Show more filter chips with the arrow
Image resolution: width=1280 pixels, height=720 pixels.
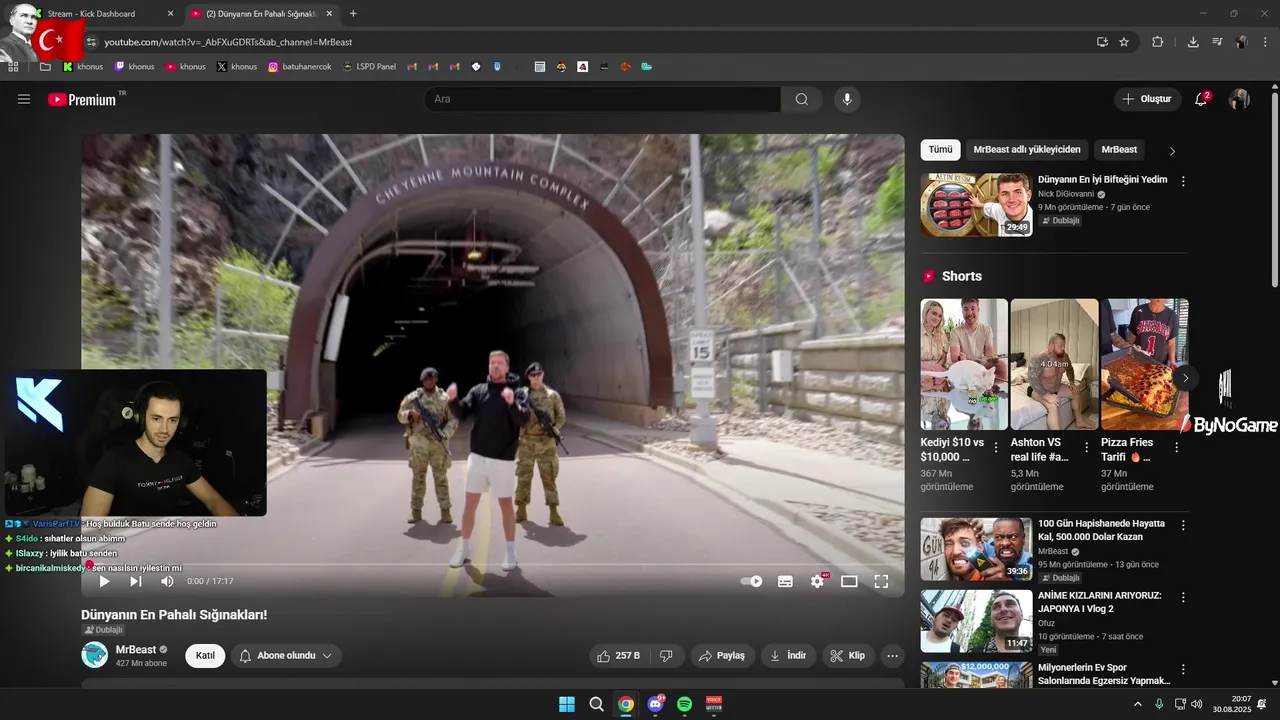pos(1172,151)
